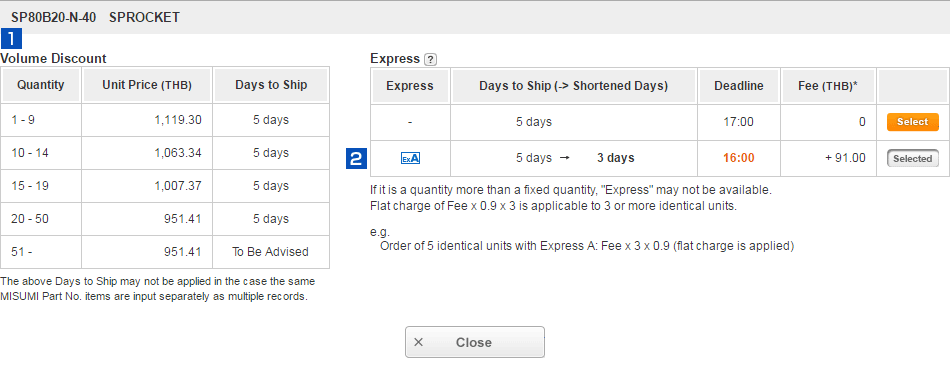Click the Express help question mark icon
The image size is (950, 370).
point(430,59)
